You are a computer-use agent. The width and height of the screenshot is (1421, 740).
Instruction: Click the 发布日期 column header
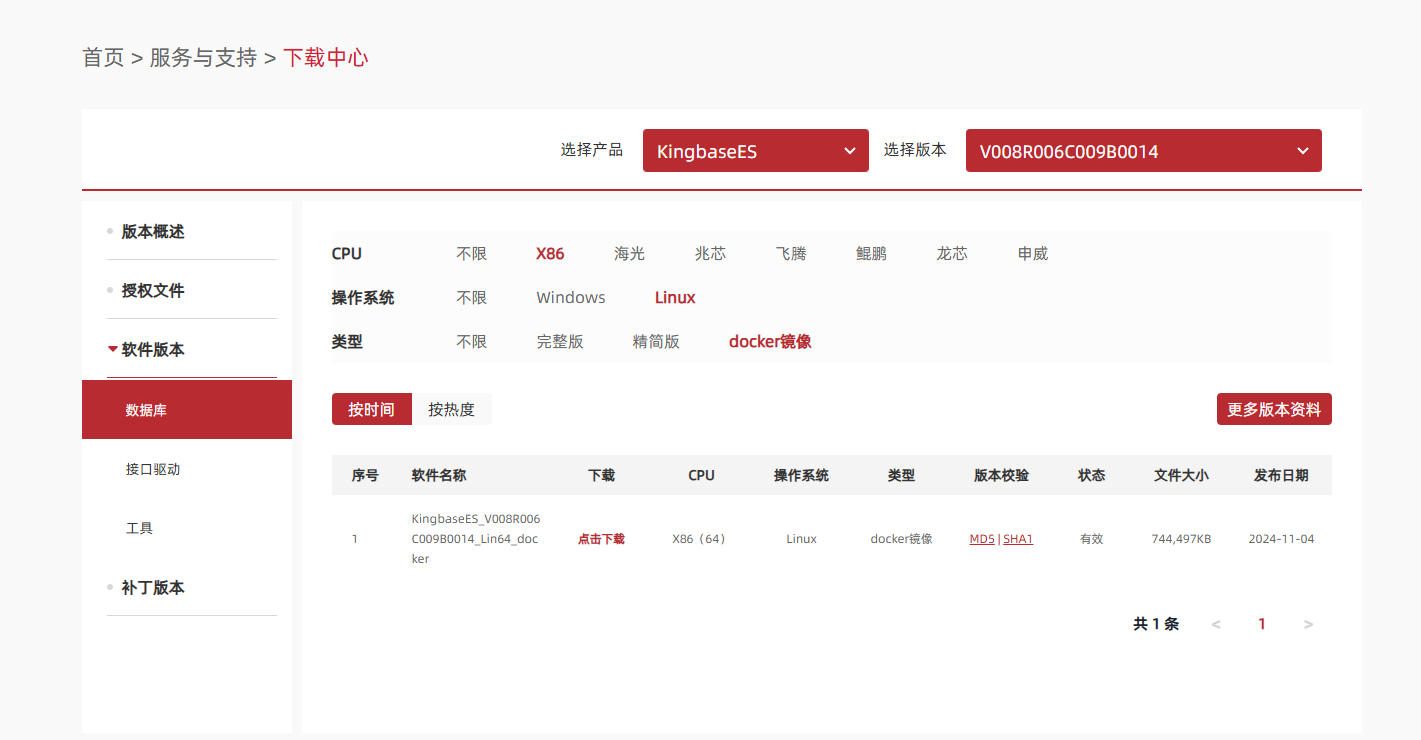point(1281,475)
